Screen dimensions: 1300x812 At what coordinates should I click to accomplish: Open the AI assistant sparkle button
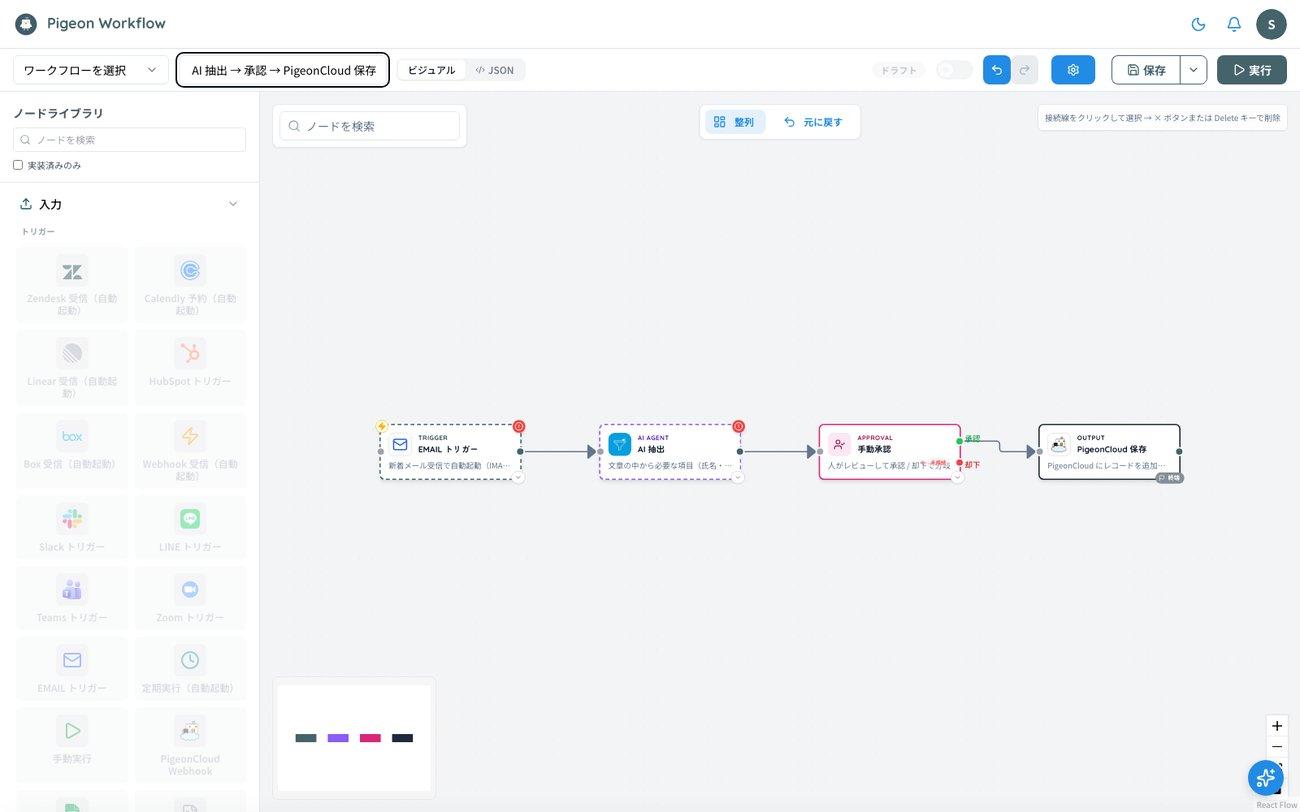tap(1265, 777)
